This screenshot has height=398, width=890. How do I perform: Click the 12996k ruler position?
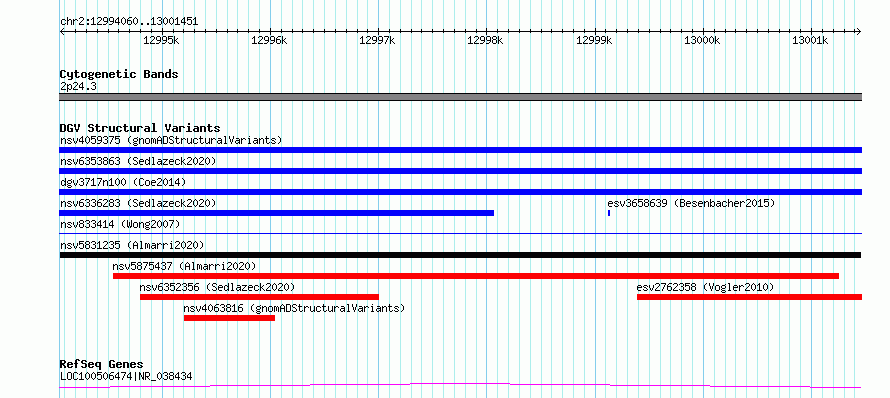269,40
